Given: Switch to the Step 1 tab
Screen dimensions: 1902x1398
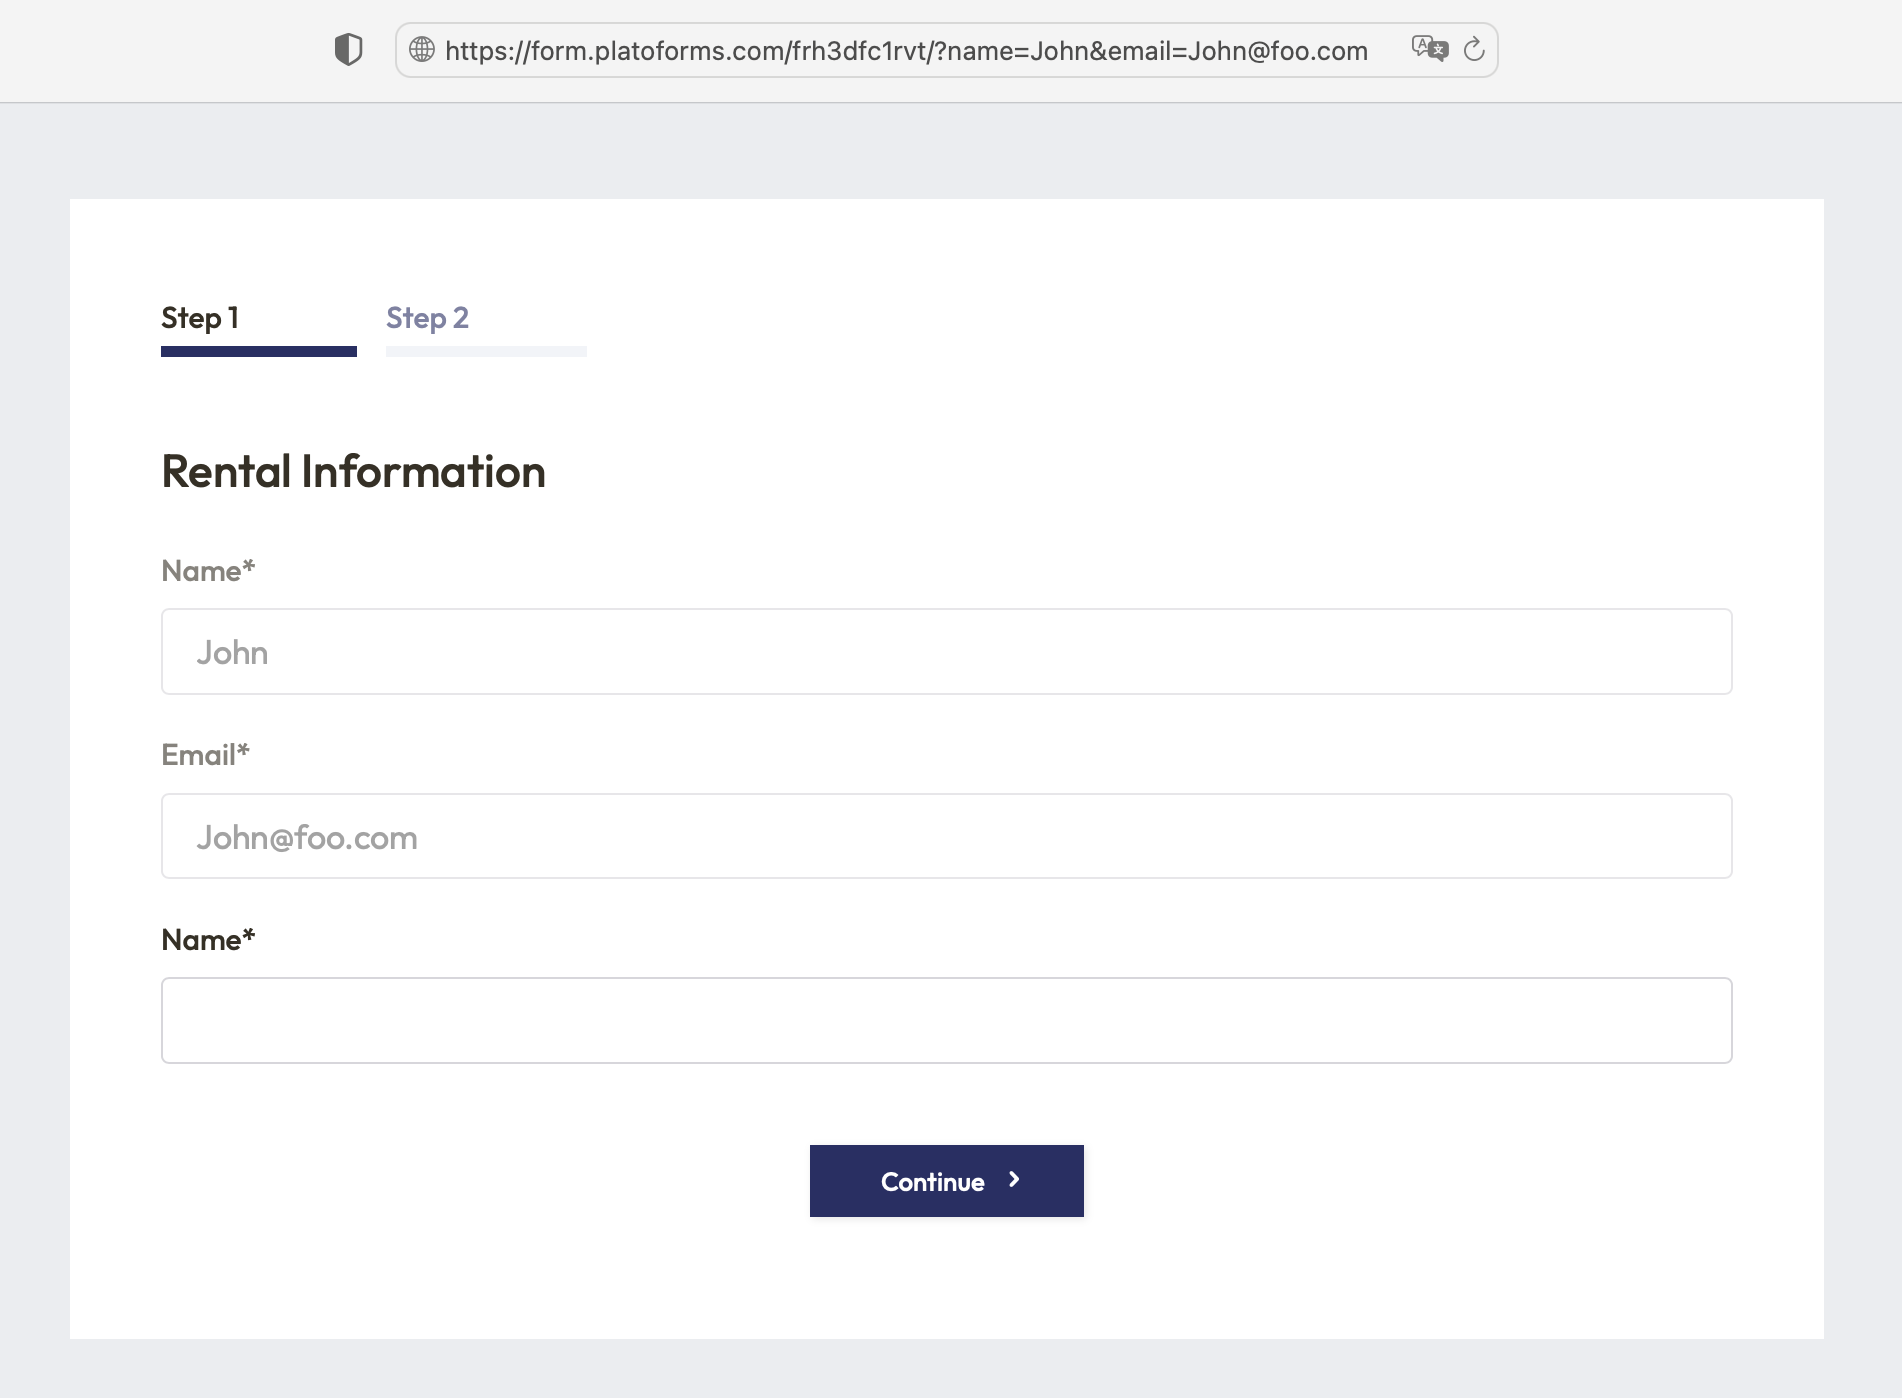Looking at the screenshot, I should click(200, 318).
